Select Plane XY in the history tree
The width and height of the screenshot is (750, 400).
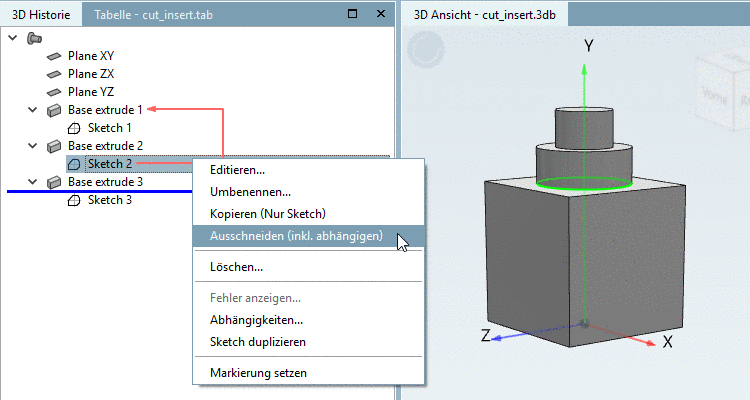coord(91,56)
